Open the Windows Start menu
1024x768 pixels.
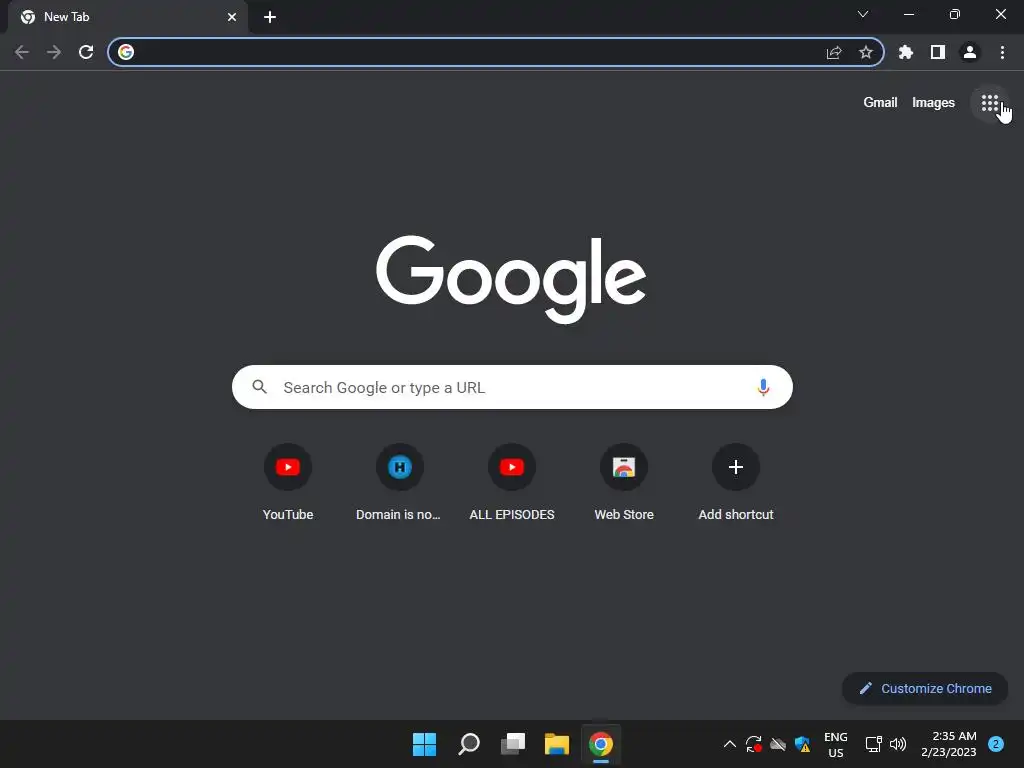[x=424, y=744]
